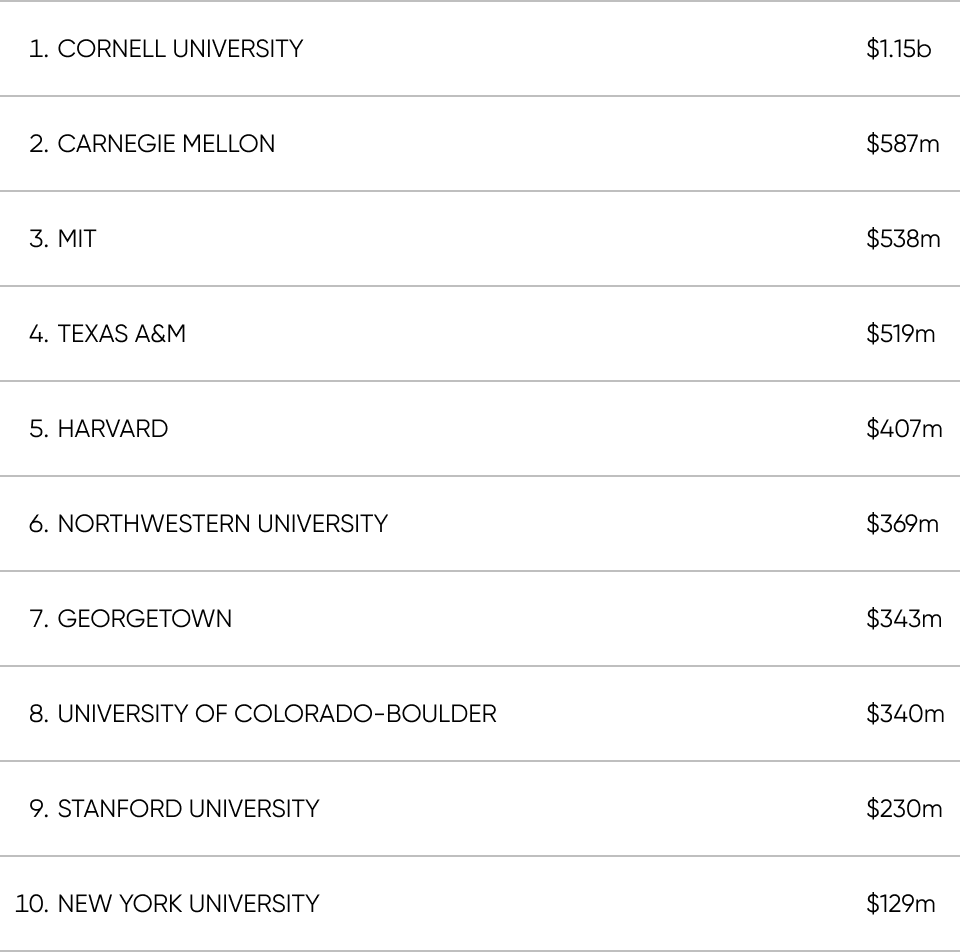Select the $407m value
This screenshot has height=952, width=960.
[x=904, y=429]
